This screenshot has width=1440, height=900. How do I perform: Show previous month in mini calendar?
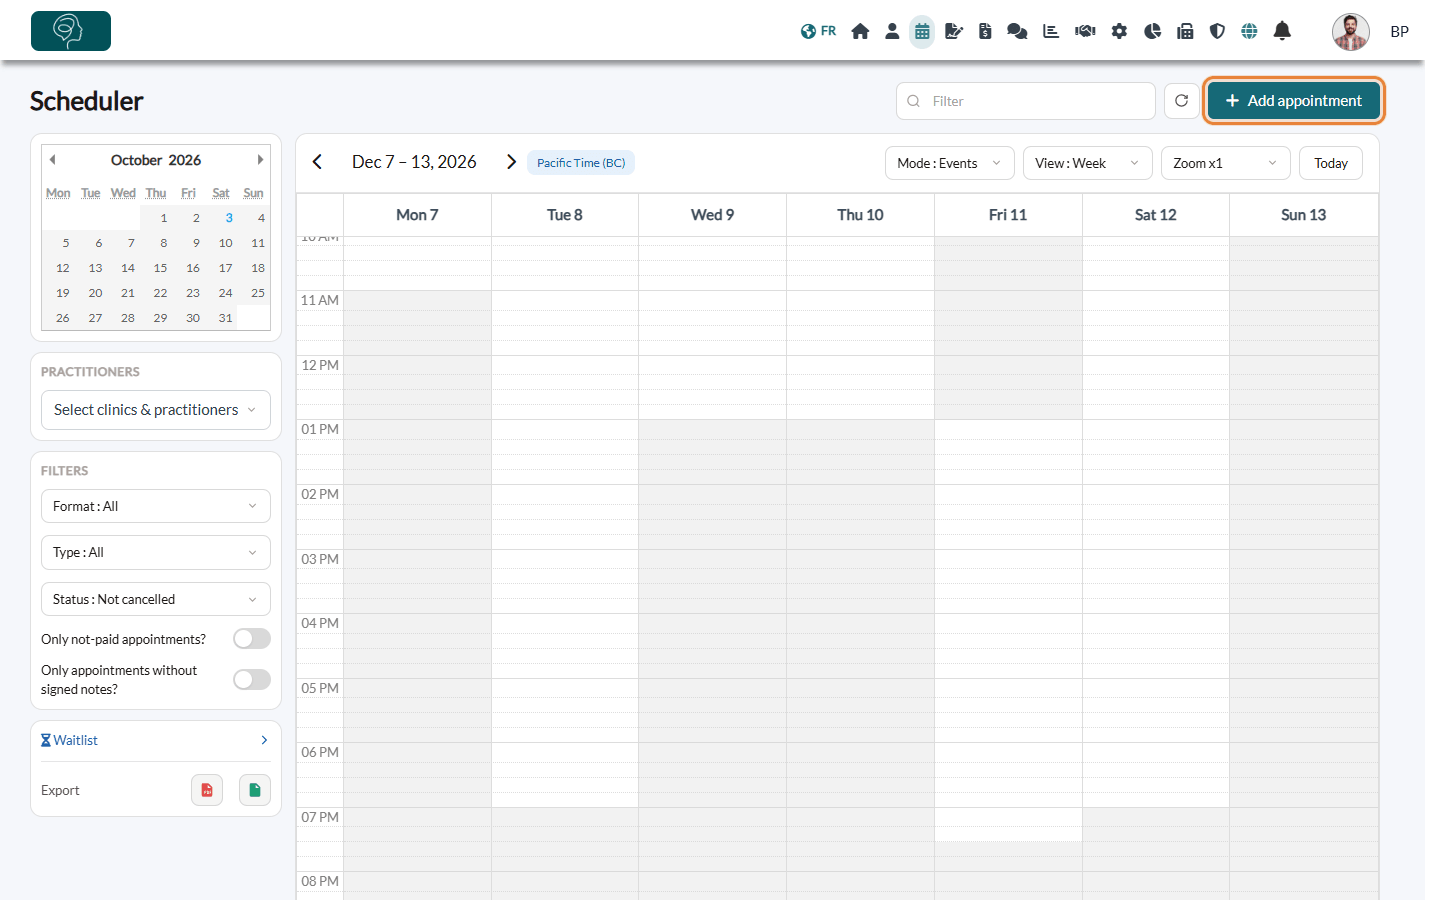coord(52,160)
